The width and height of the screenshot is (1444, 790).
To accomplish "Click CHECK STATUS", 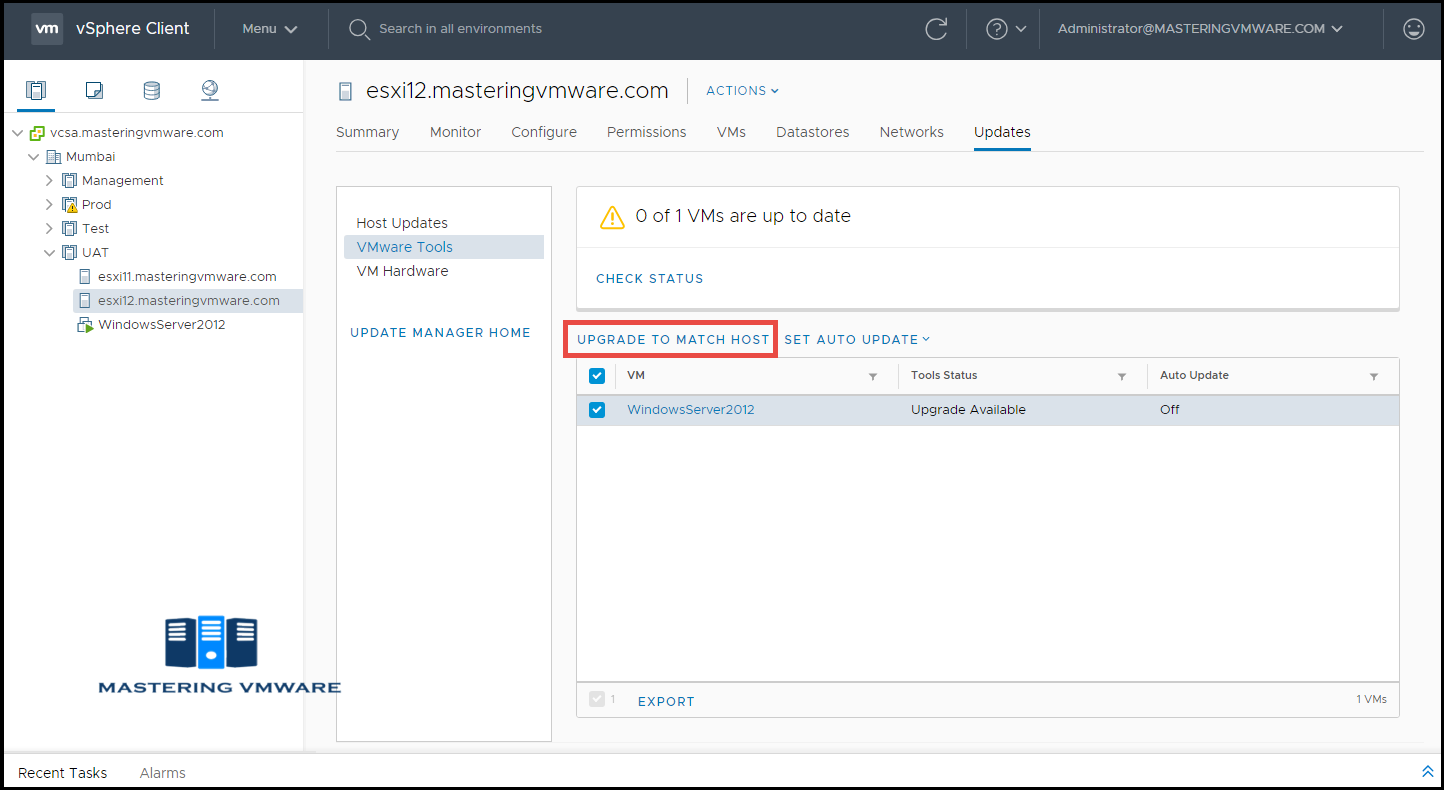I will (649, 279).
